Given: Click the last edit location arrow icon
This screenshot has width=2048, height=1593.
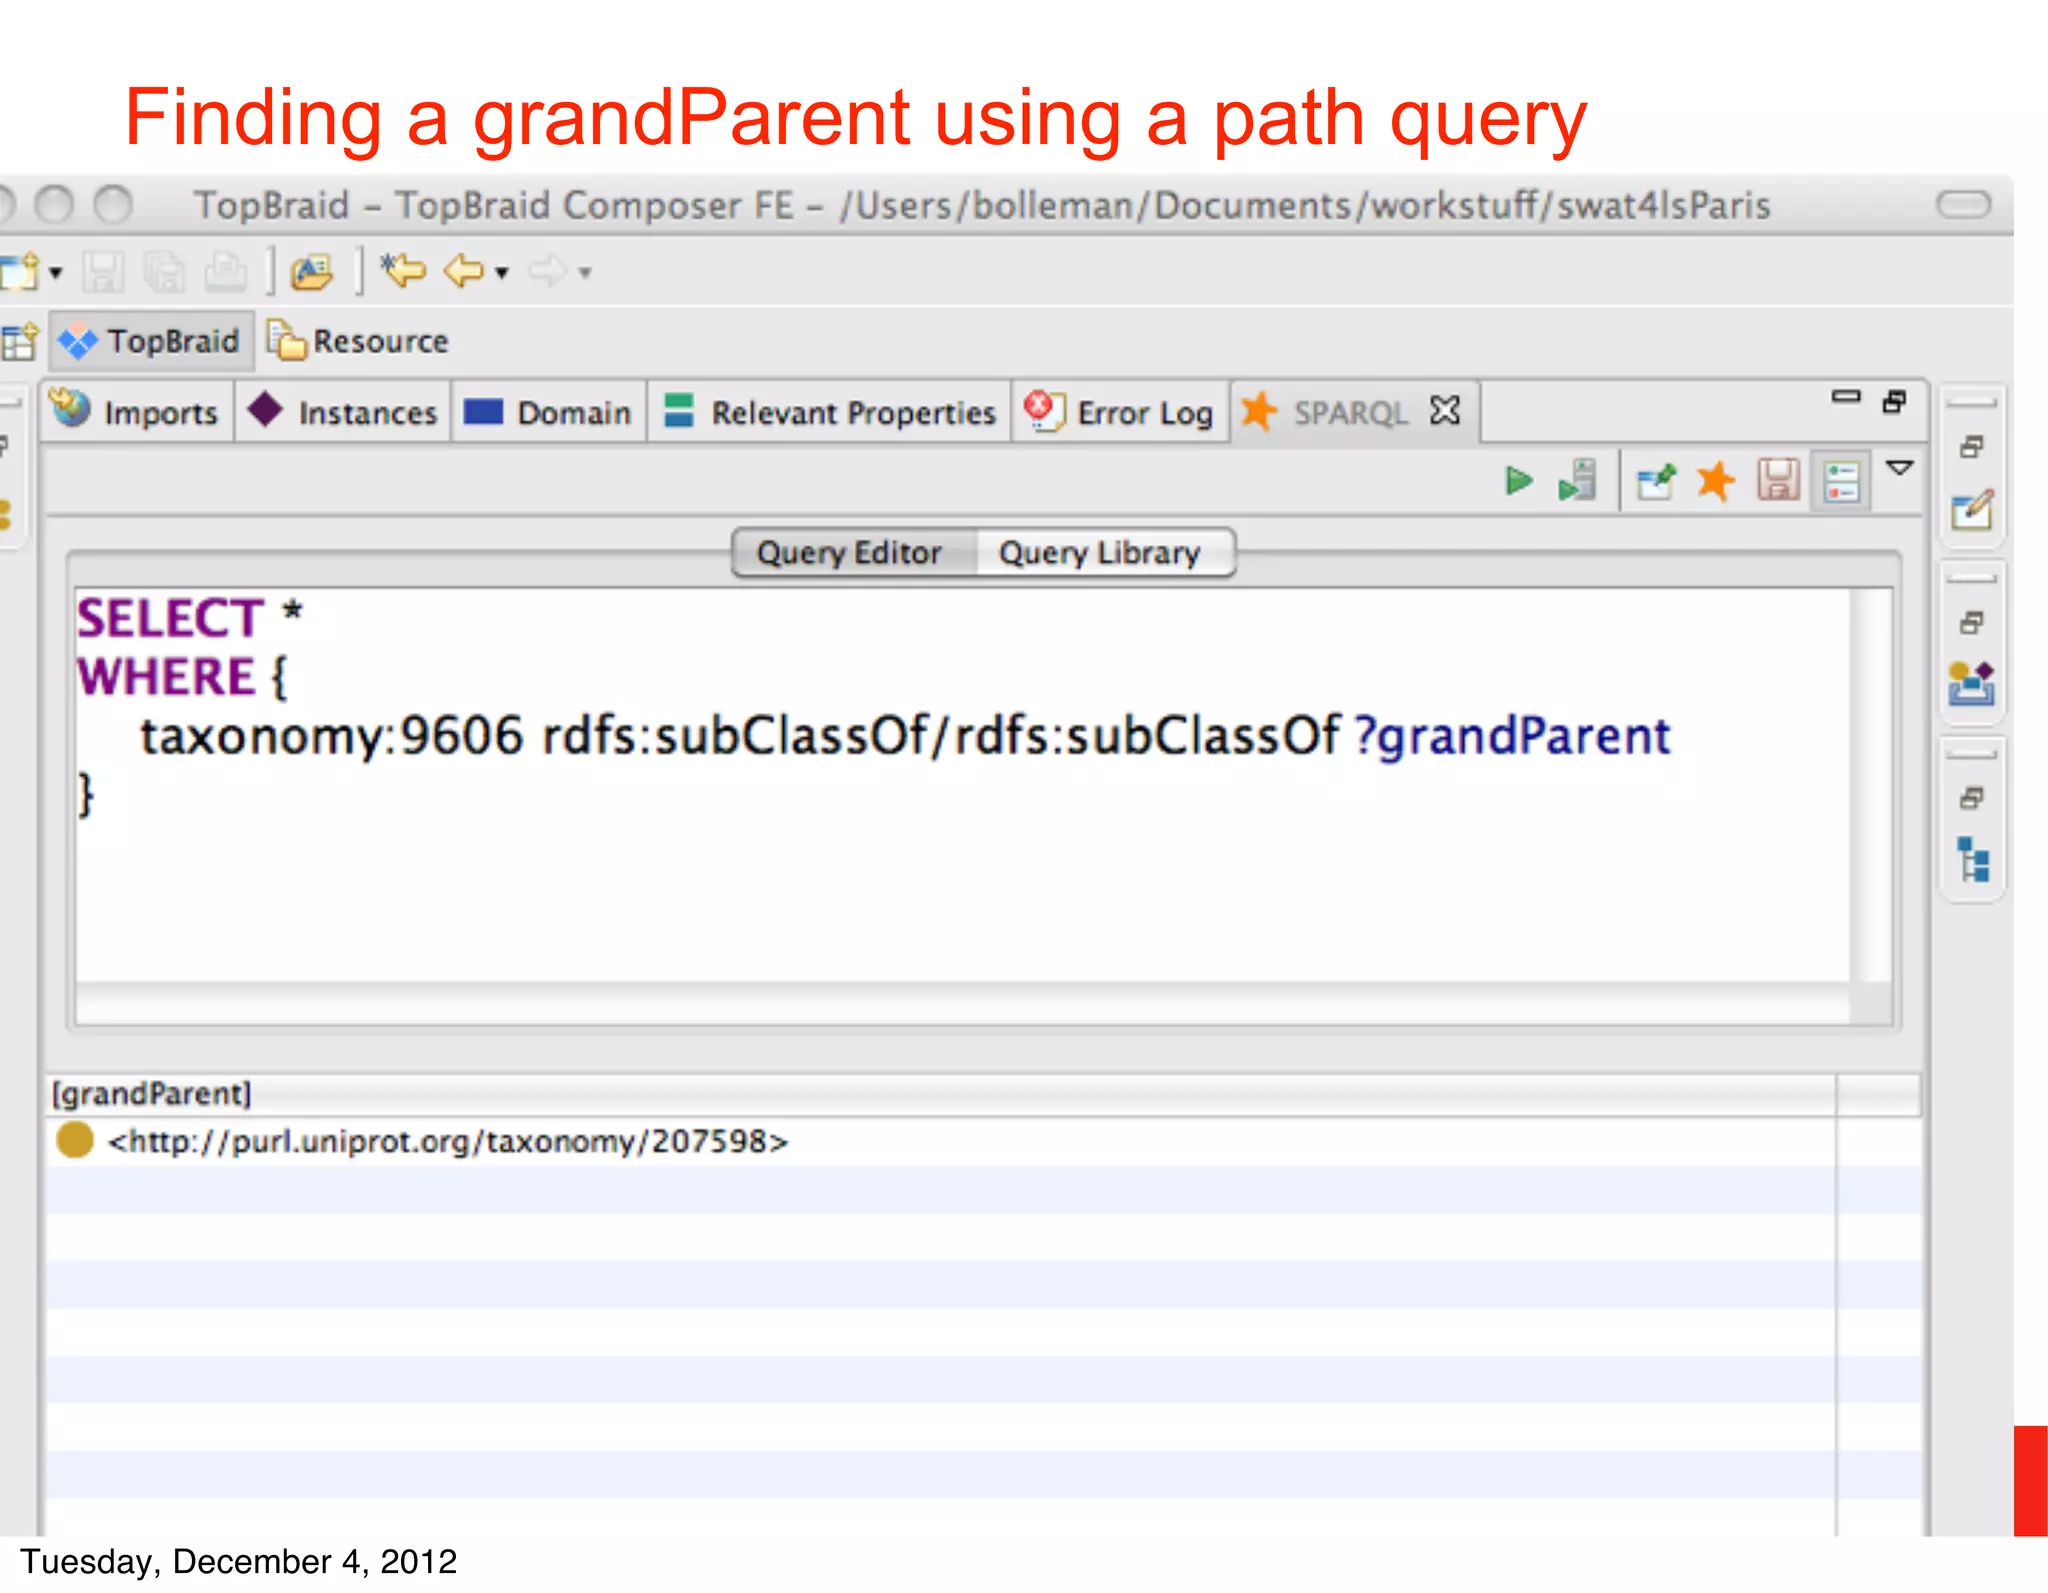Looking at the screenshot, I should tap(404, 270).
